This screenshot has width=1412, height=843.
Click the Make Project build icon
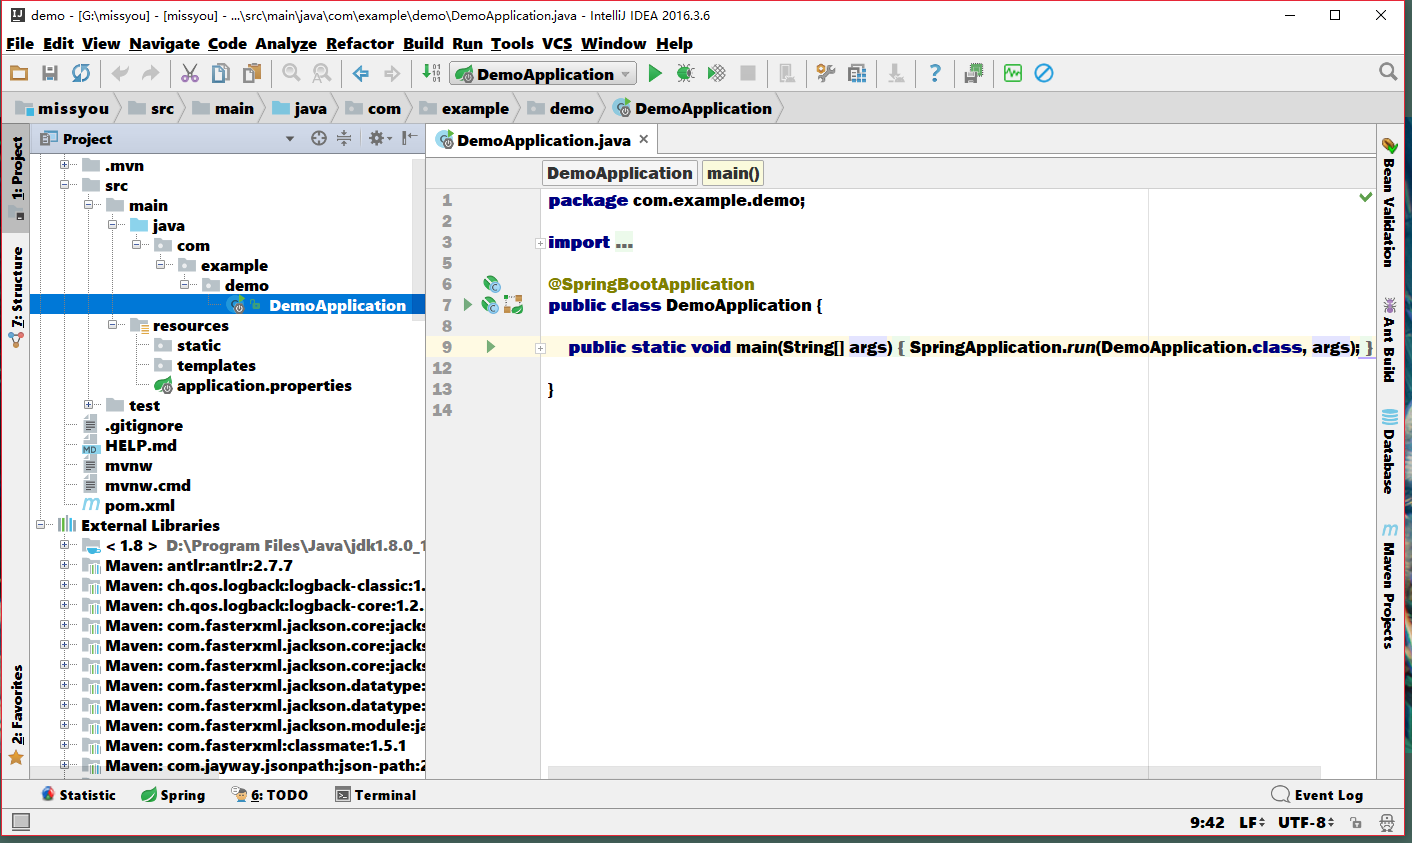pos(431,73)
